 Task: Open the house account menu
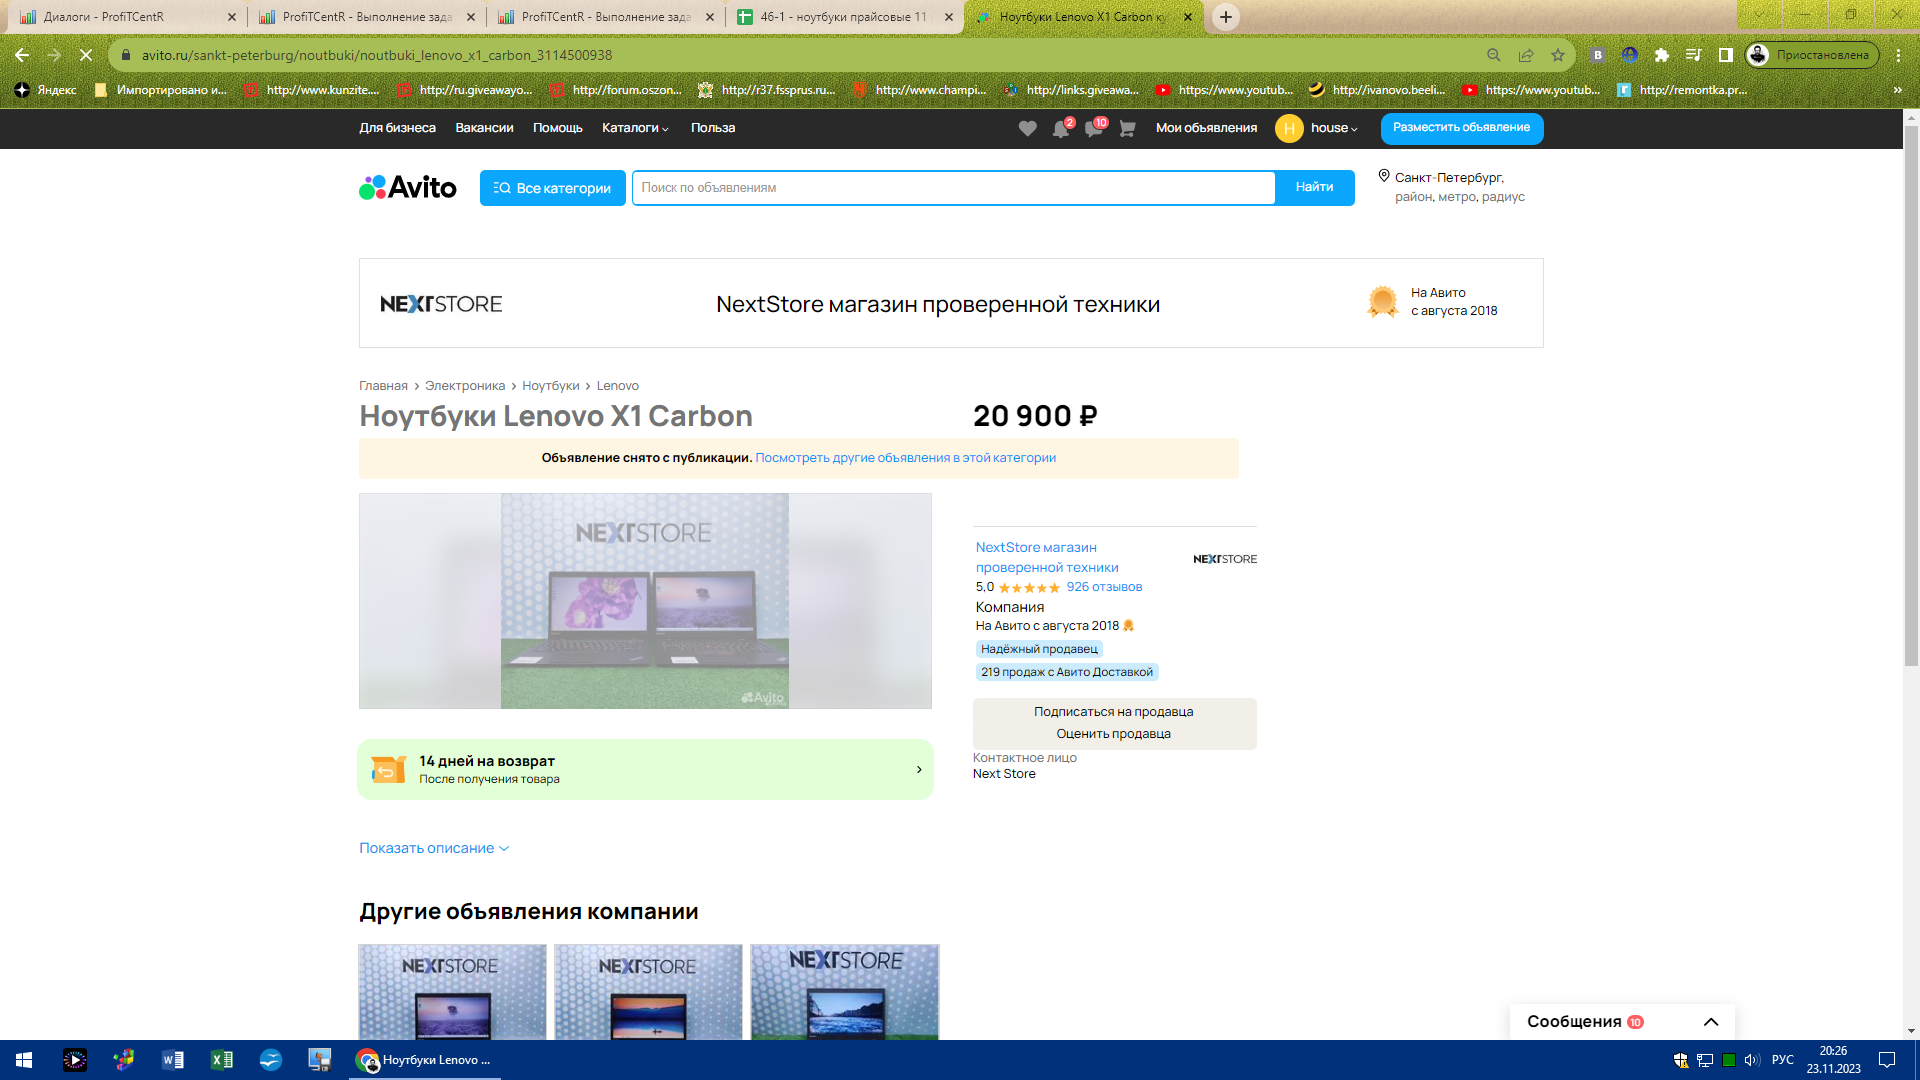(x=1317, y=128)
